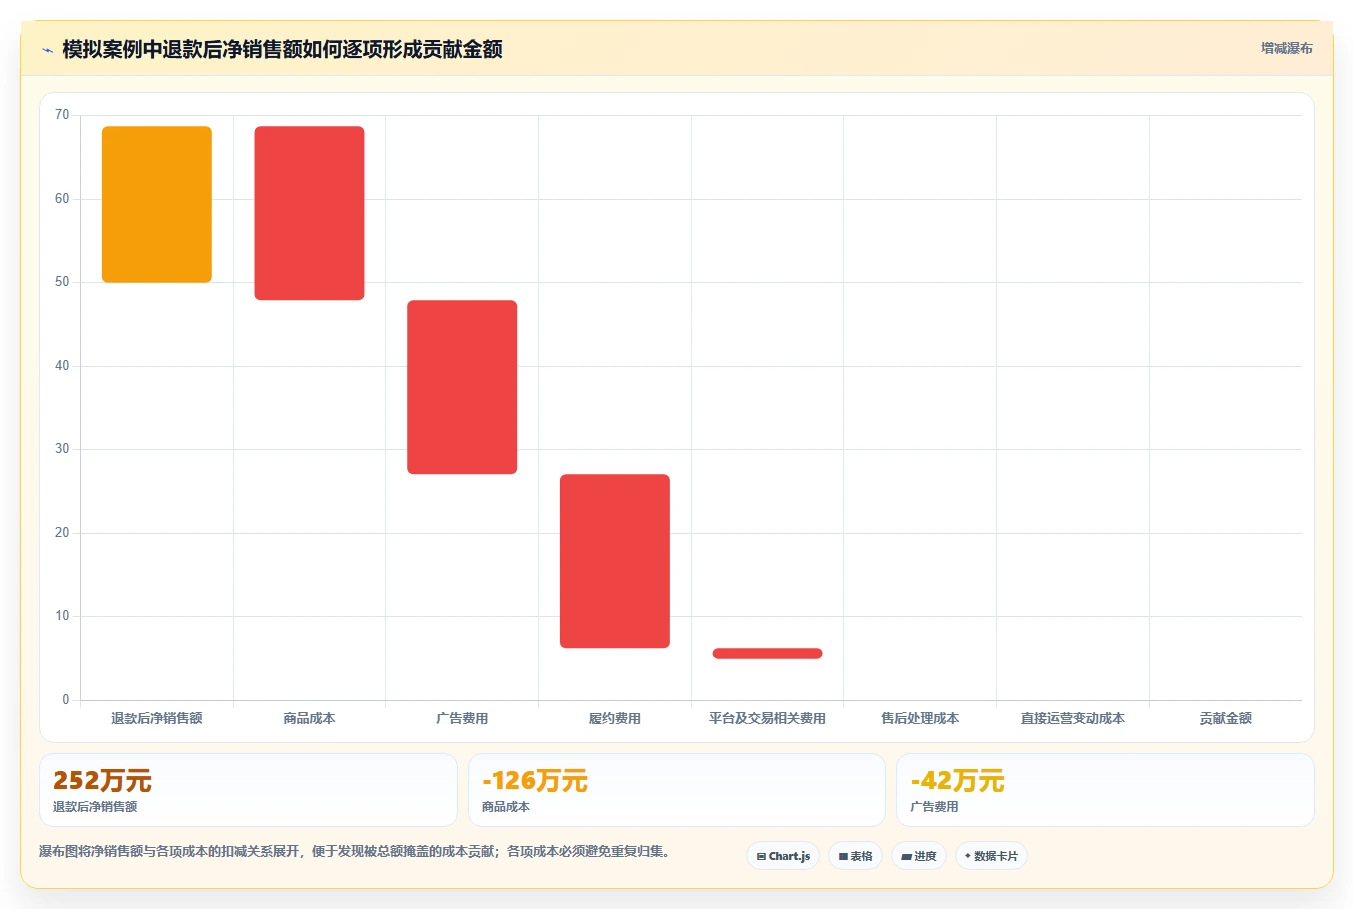Click the 退款后净销售额 x-axis label
The height and width of the screenshot is (909, 1354).
click(x=157, y=718)
